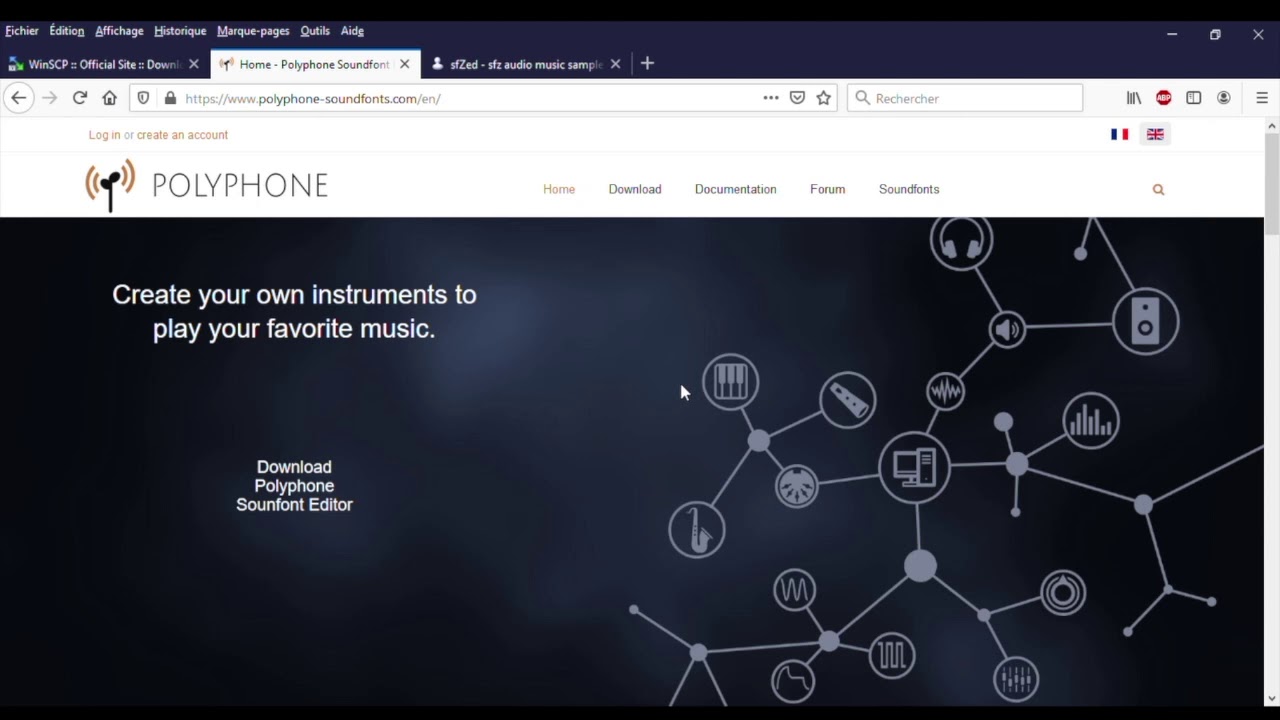This screenshot has height=720, width=1280.
Task: Click the saxophone icon in illustration
Action: pyautogui.click(x=697, y=529)
